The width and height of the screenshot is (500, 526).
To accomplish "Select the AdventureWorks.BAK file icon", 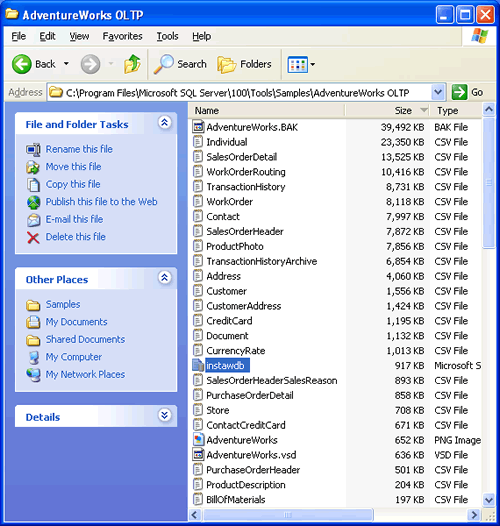I will pos(198,127).
